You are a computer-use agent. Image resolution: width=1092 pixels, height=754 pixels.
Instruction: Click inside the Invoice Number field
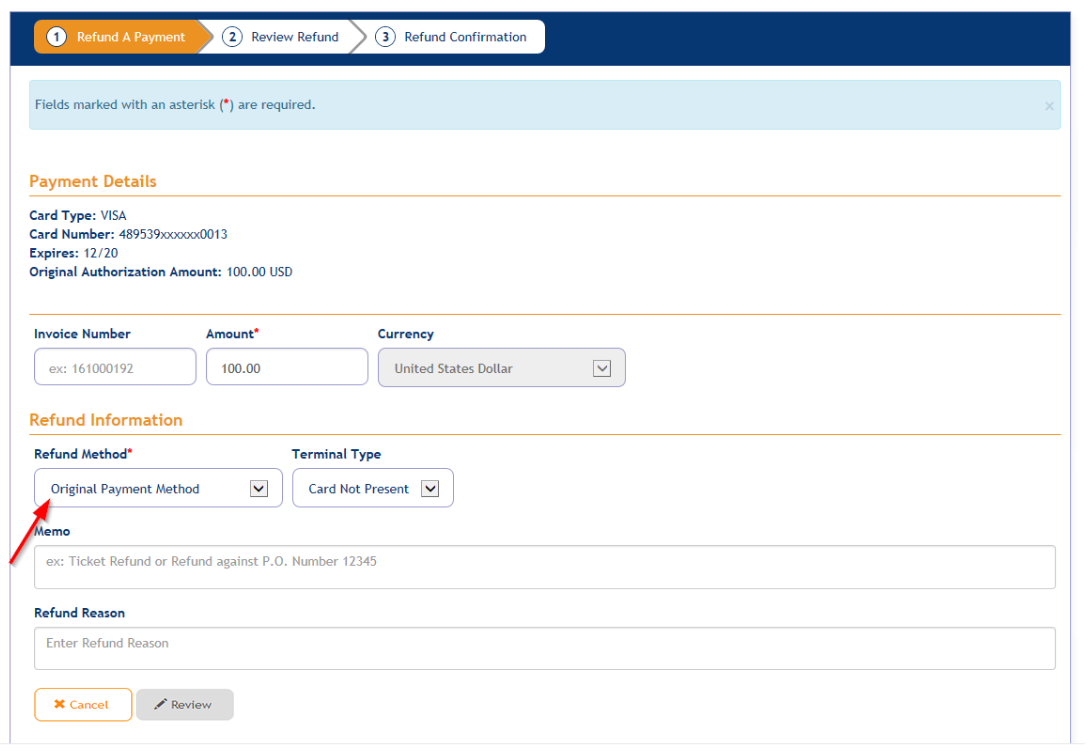[x=115, y=367]
